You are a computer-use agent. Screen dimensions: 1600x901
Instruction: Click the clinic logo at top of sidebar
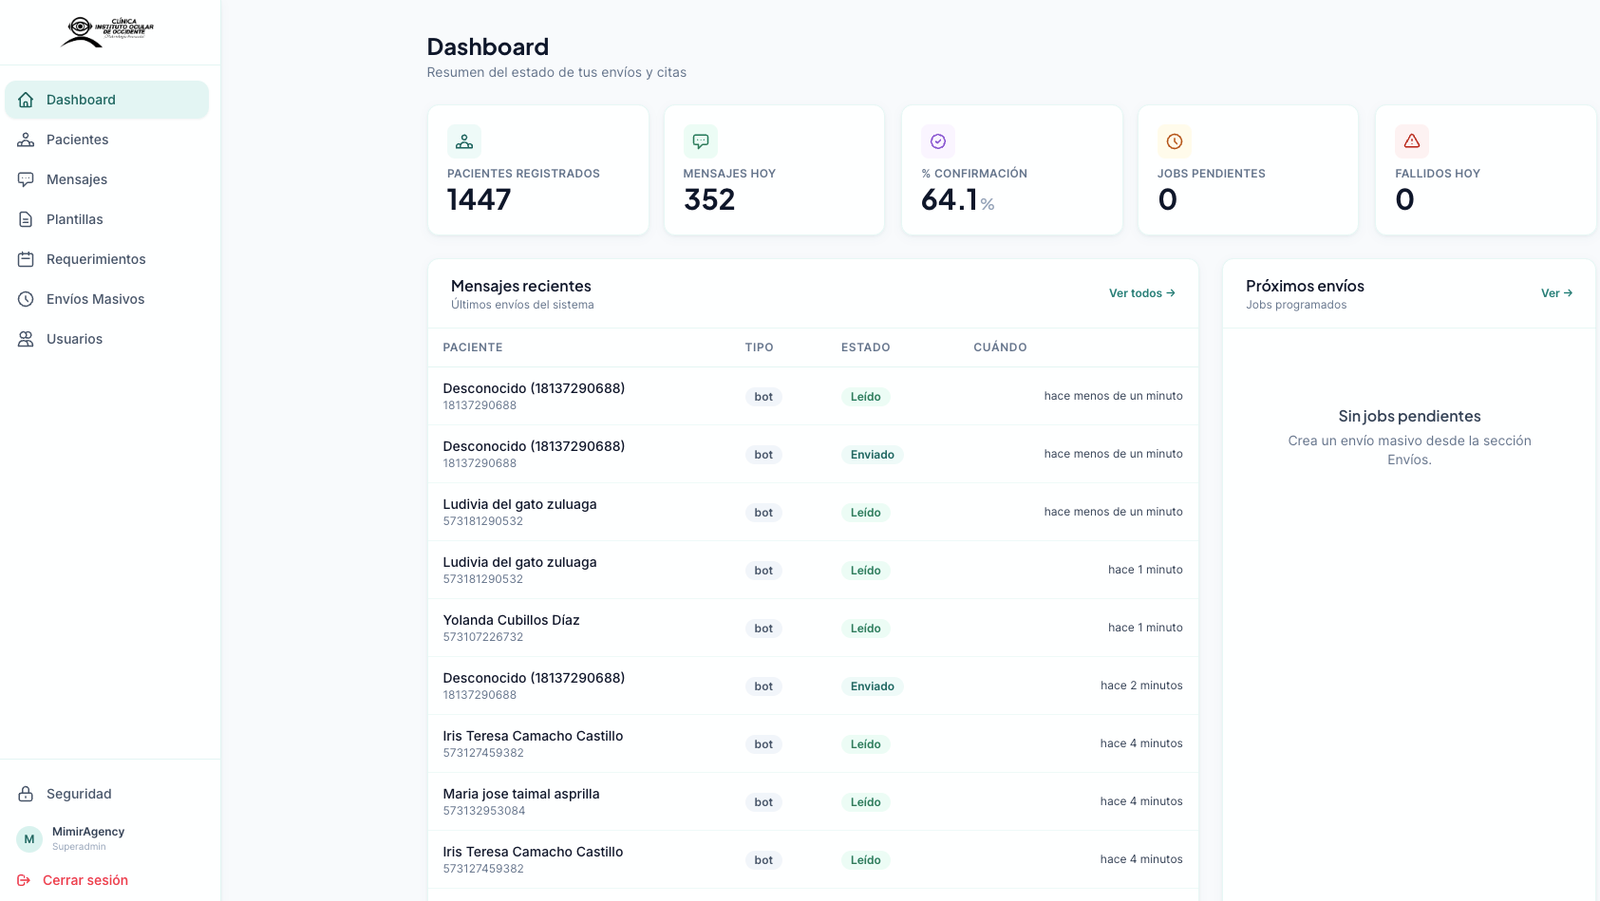[x=108, y=31]
